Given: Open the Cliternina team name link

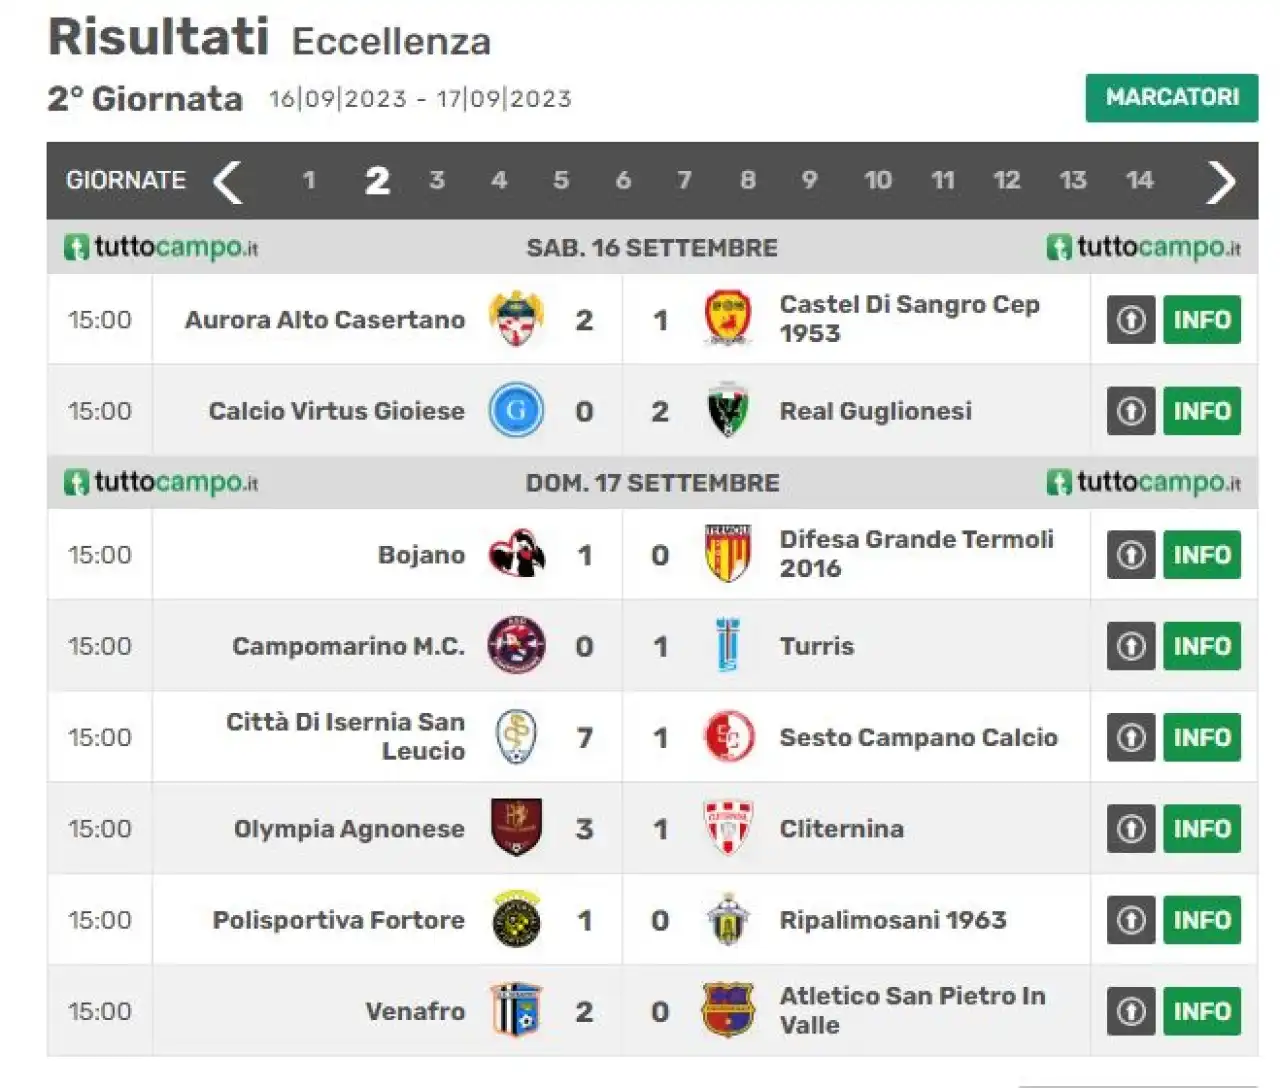Looking at the screenshot, I should (841, 828).
